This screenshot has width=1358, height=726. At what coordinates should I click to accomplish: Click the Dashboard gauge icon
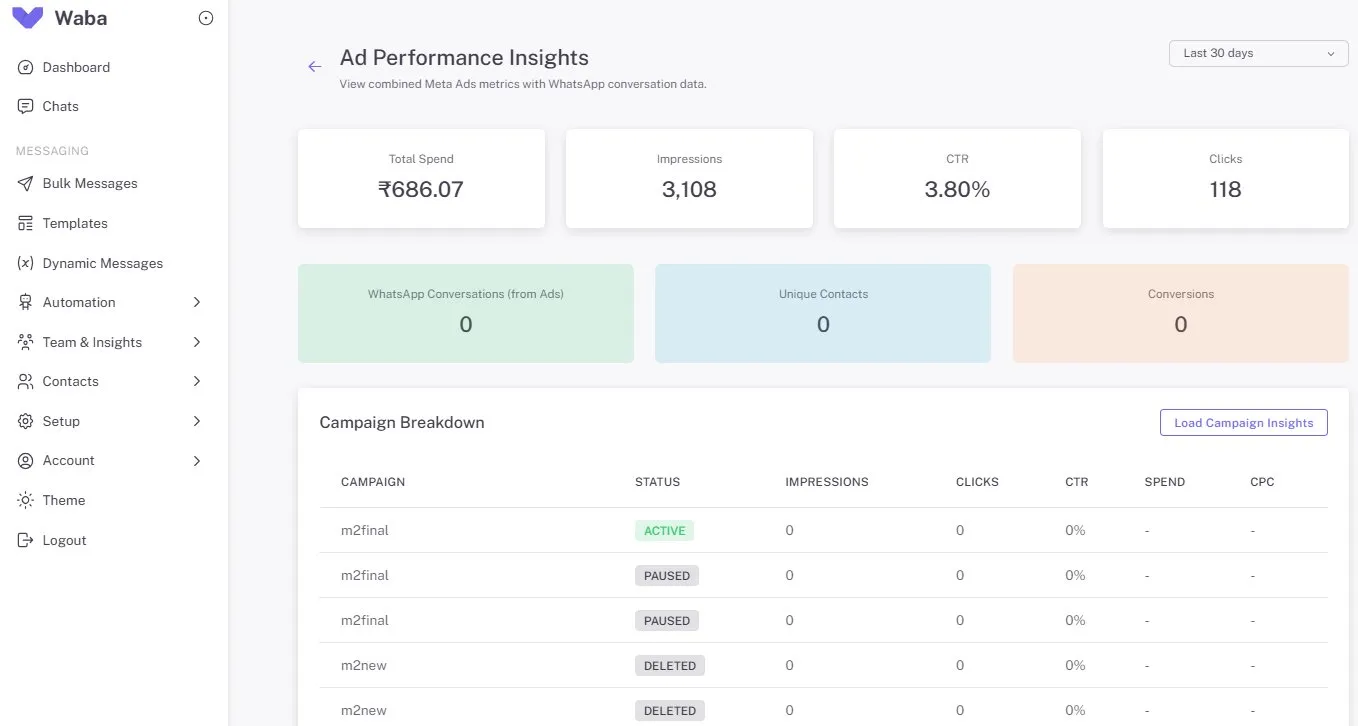25,68
